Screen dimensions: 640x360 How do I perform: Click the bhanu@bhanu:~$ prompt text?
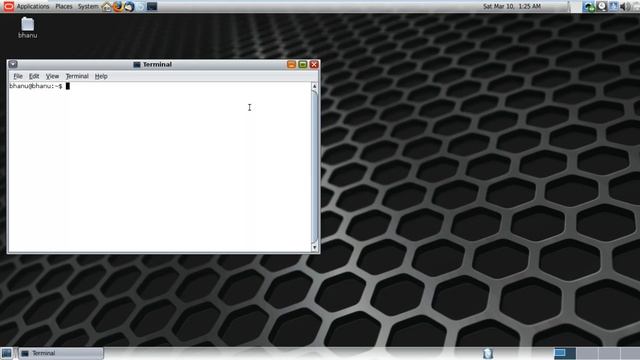pyautogui.click(x=36, y=86)
